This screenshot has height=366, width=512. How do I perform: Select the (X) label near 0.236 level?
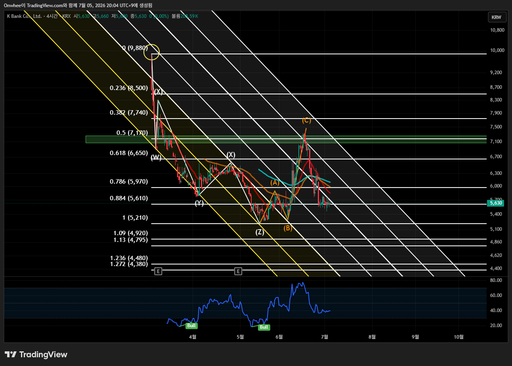click(x=158, y=92)
